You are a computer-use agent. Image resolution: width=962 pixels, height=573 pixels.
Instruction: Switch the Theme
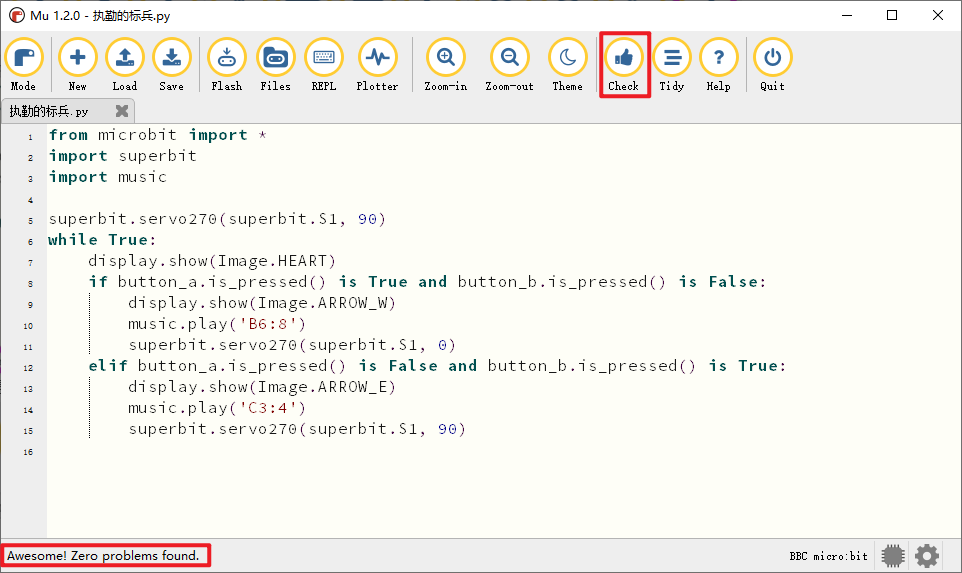568,64
